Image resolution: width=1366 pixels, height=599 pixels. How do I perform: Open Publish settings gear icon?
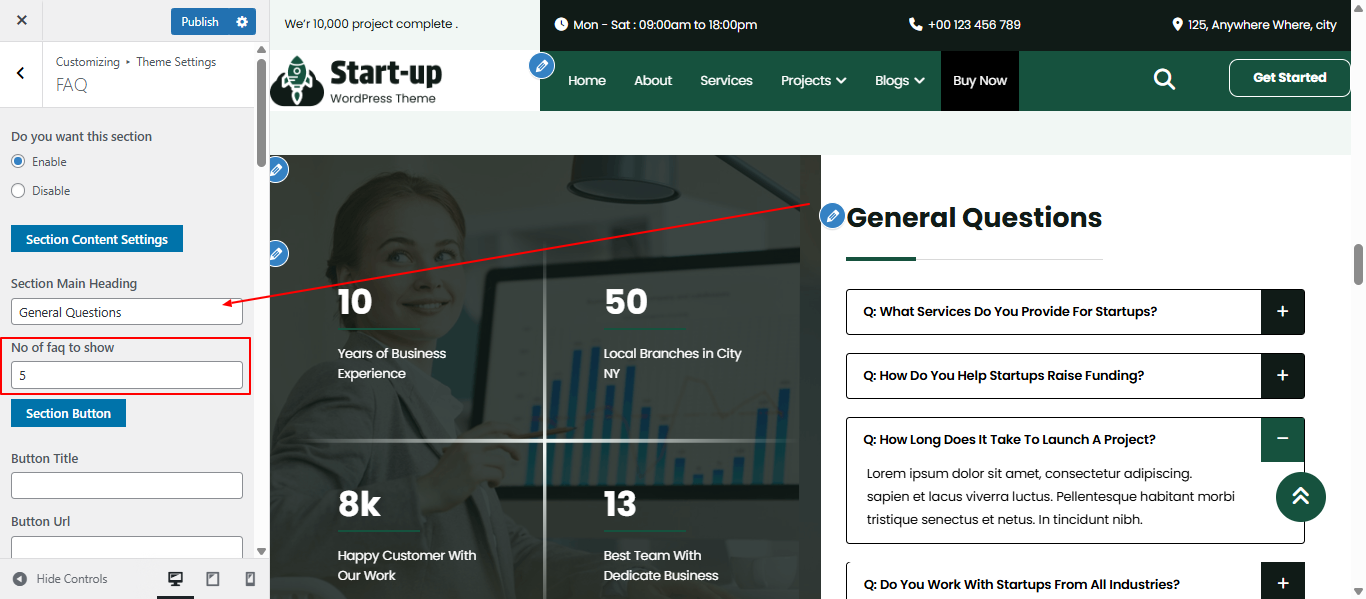242,22
